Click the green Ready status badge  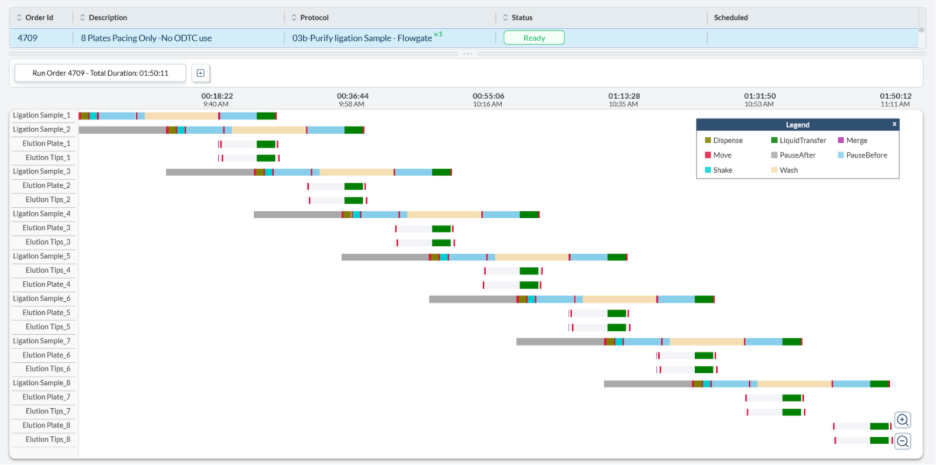coord(534,37)
